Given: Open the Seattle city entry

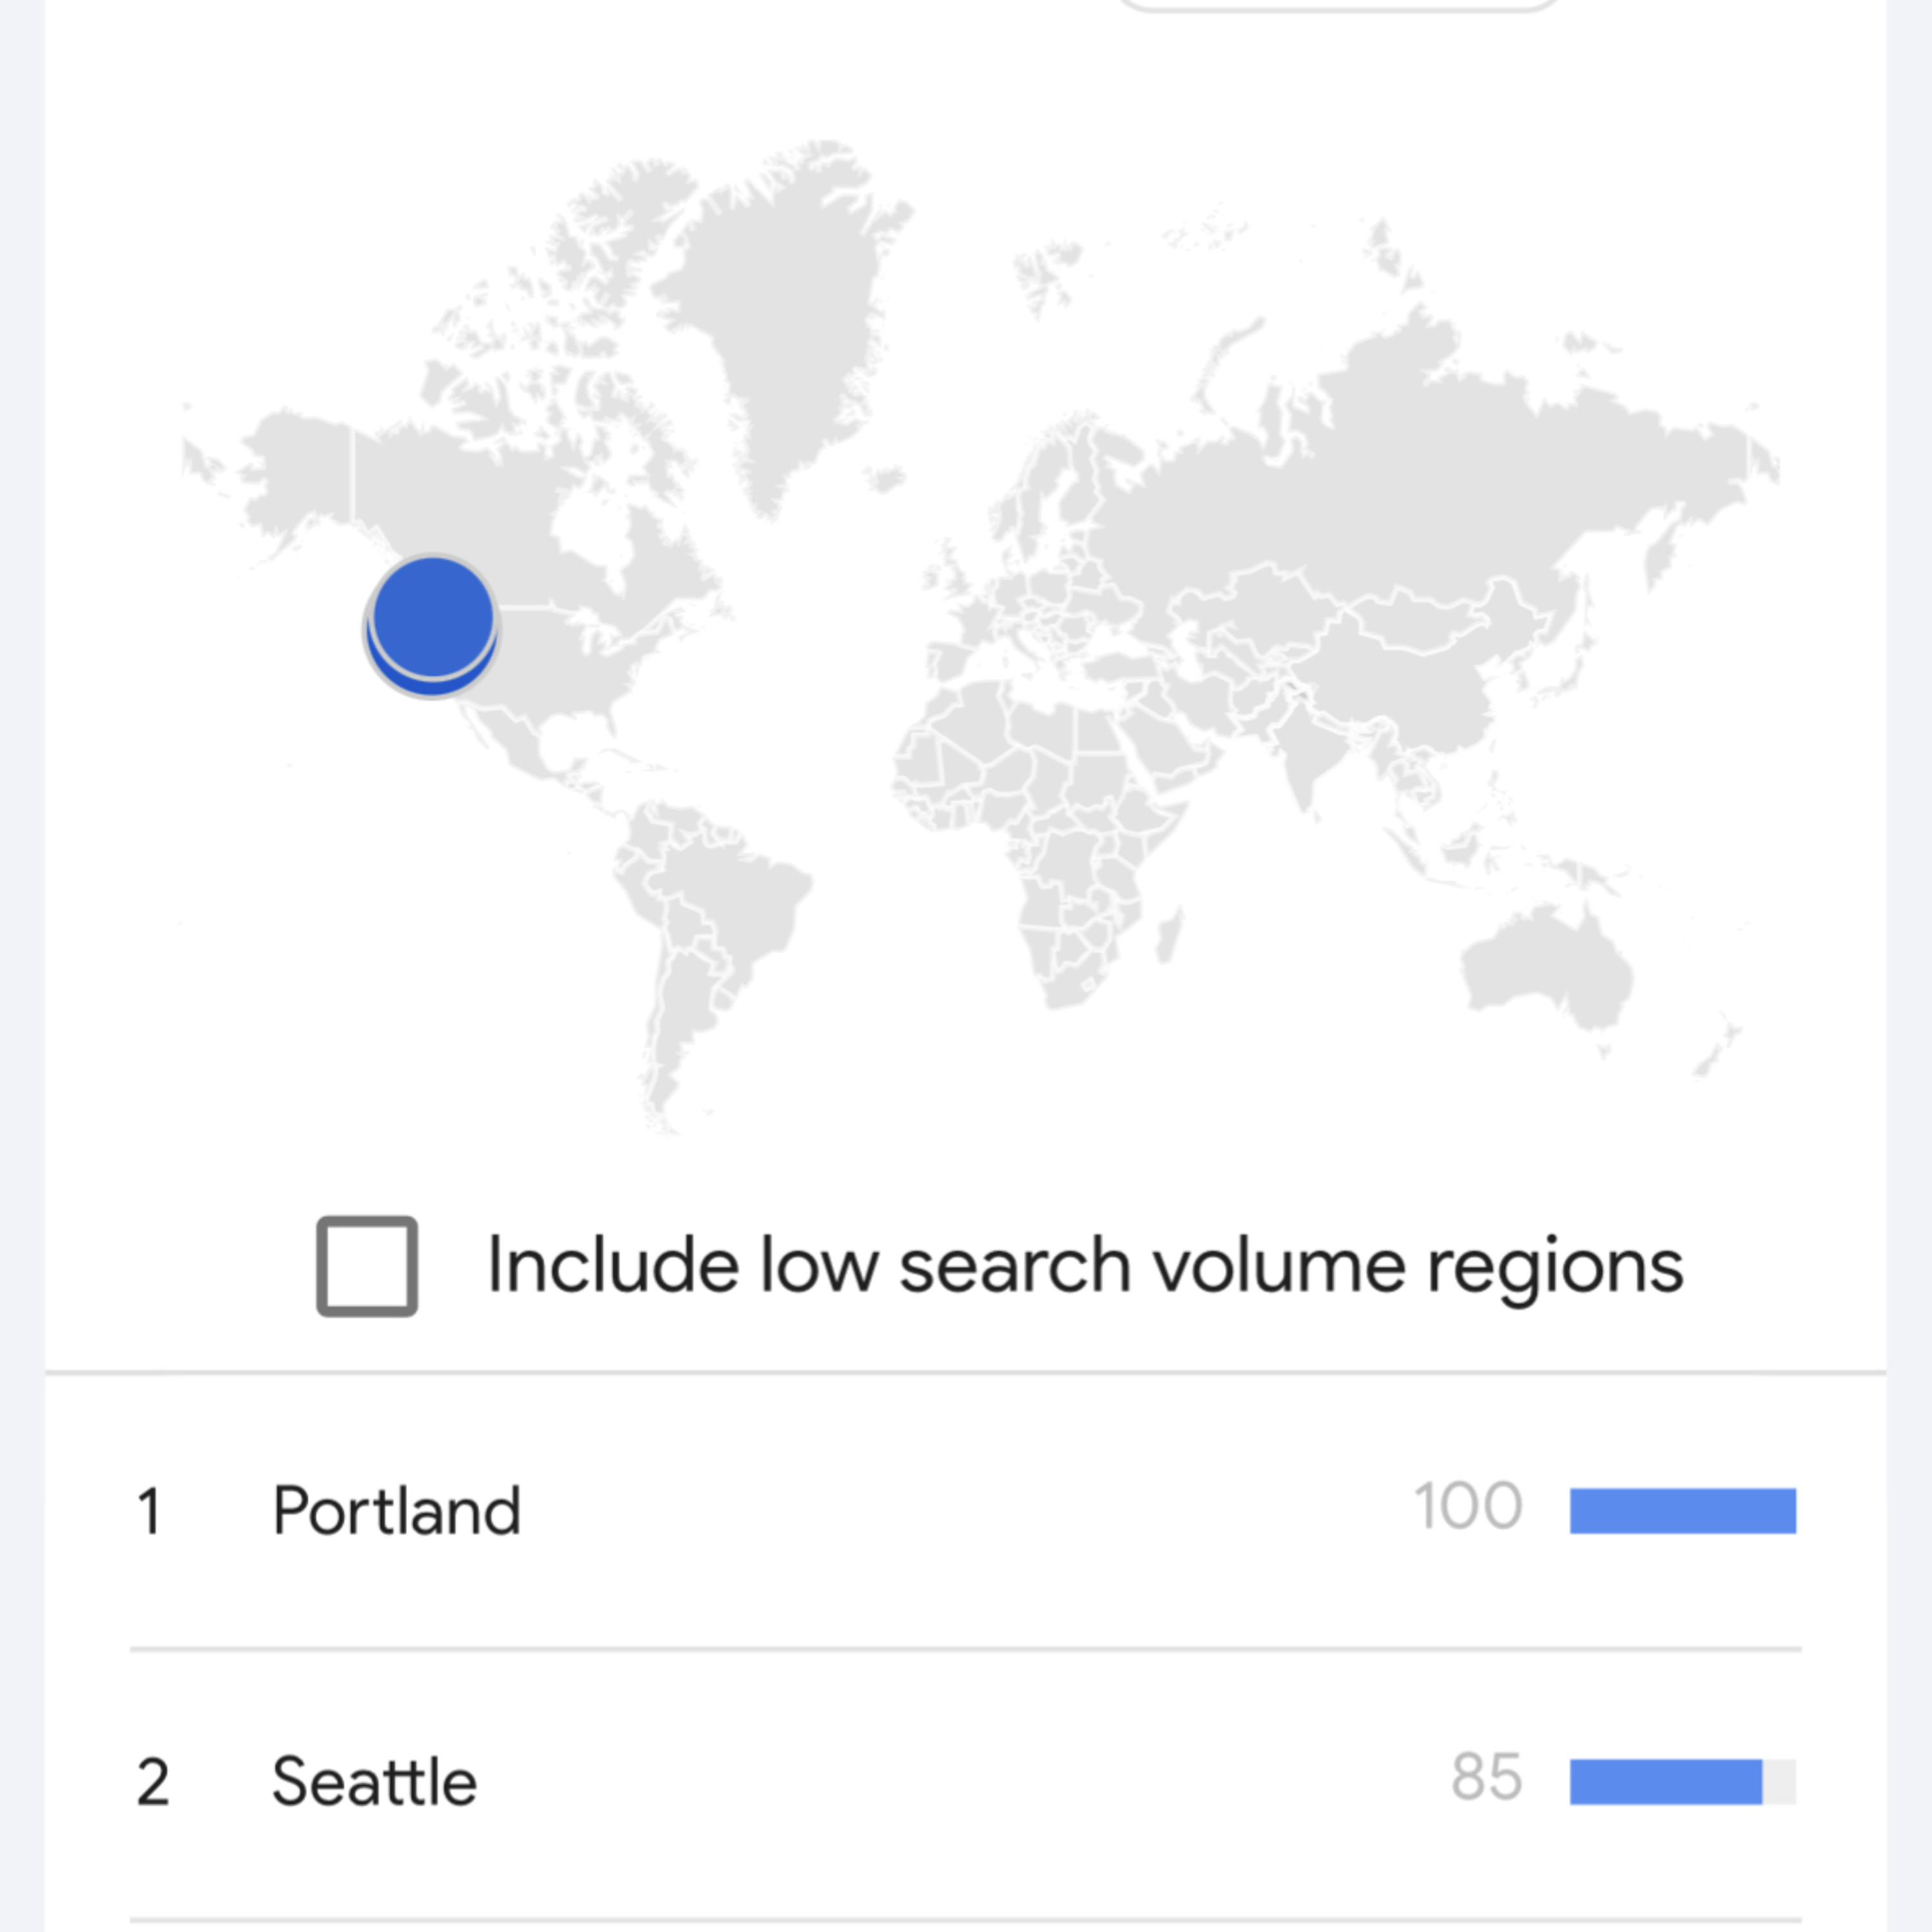Looking at the screenshot, I should (x=374, y=1782).
